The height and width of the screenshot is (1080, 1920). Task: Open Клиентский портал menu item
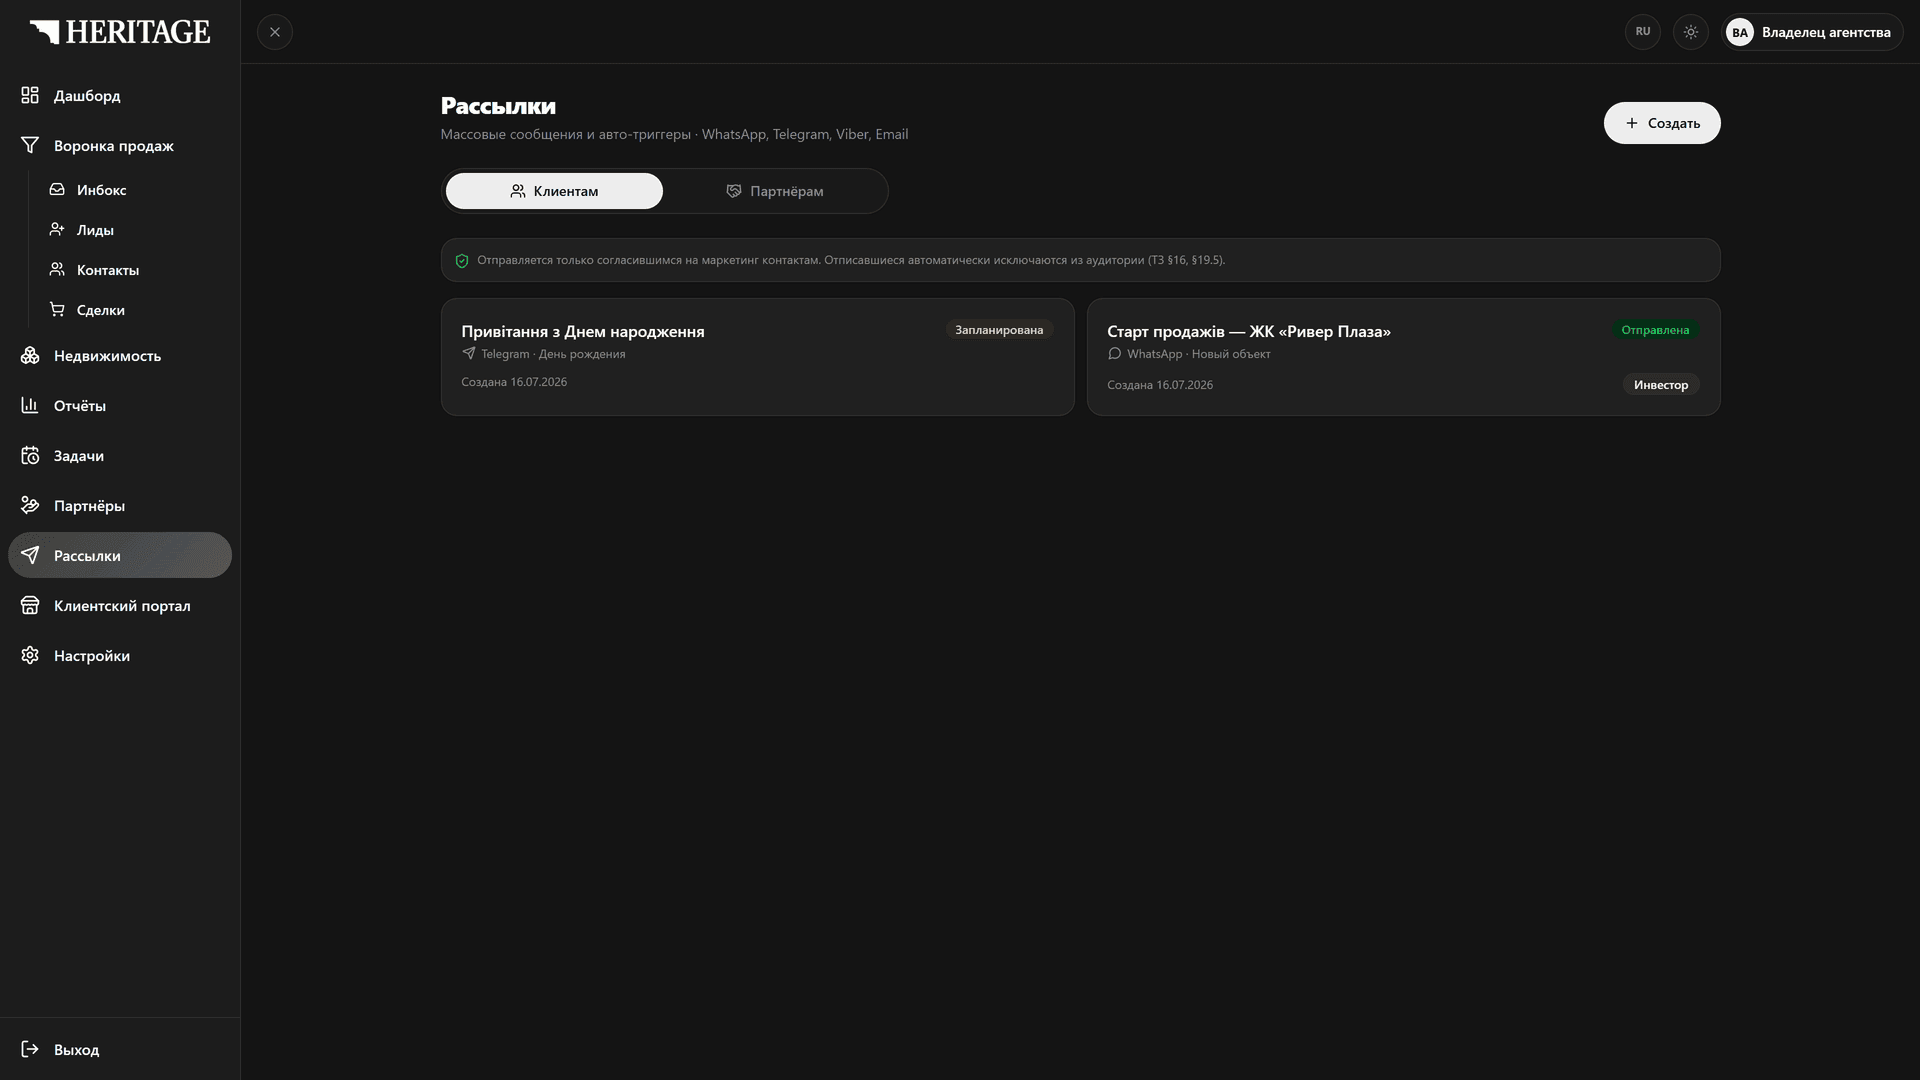(120, 605)
